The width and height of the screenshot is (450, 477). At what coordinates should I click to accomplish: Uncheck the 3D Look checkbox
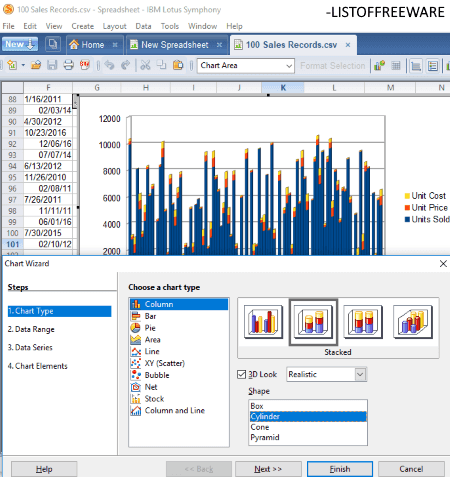pos(242,374)
